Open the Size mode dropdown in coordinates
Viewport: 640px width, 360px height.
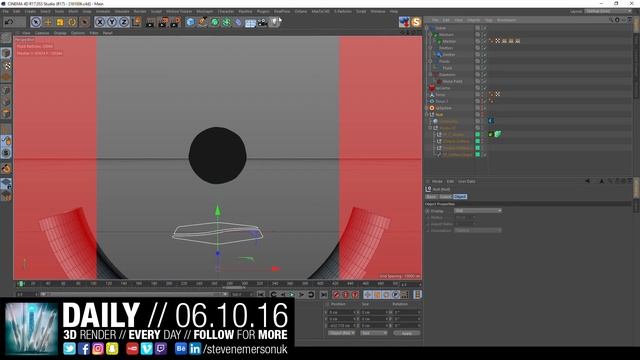tap(373, 333)
